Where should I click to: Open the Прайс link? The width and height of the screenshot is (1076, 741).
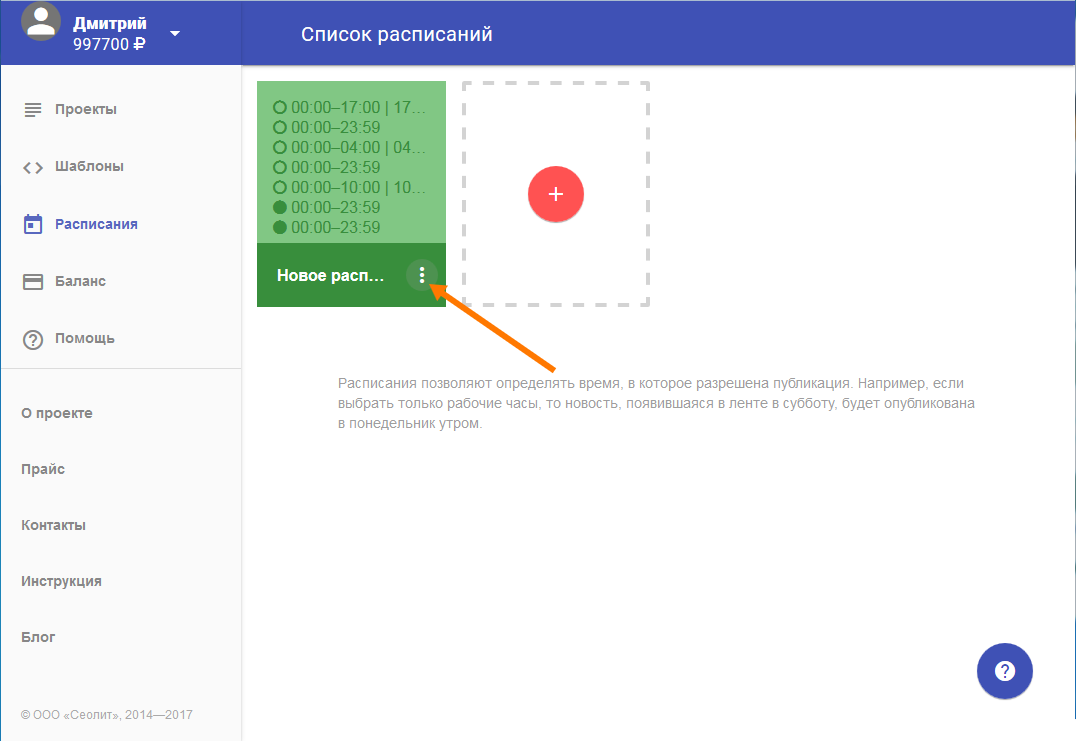43,469
